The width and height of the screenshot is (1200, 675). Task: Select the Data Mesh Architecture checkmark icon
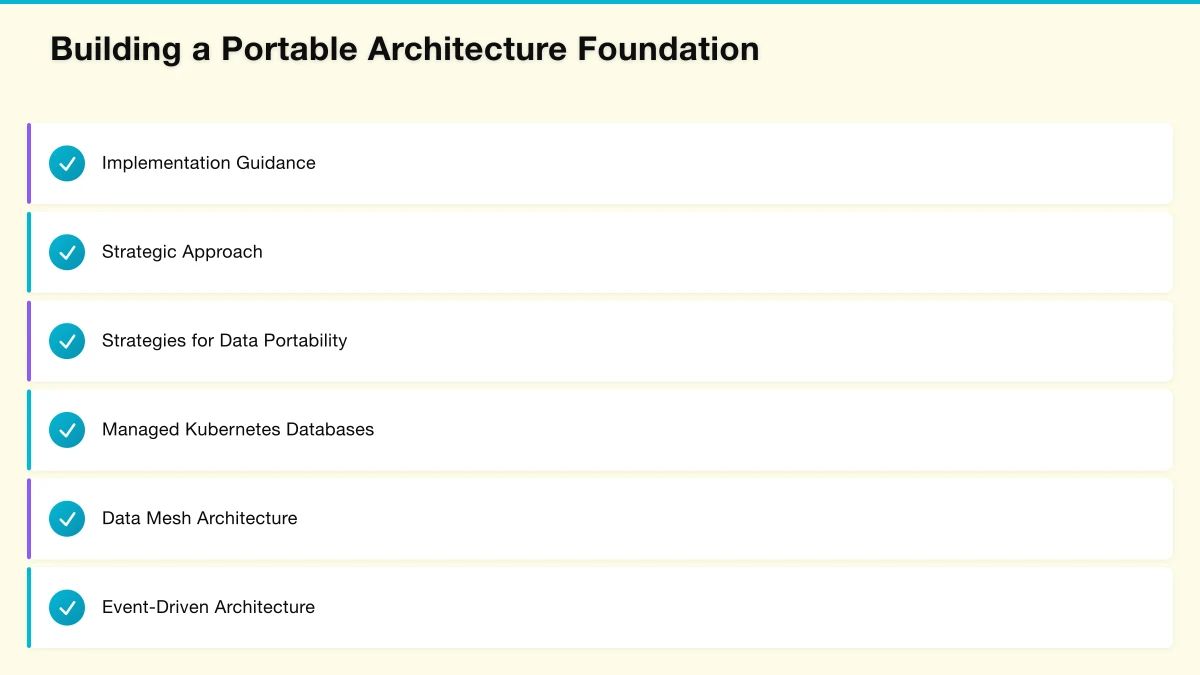67,519
